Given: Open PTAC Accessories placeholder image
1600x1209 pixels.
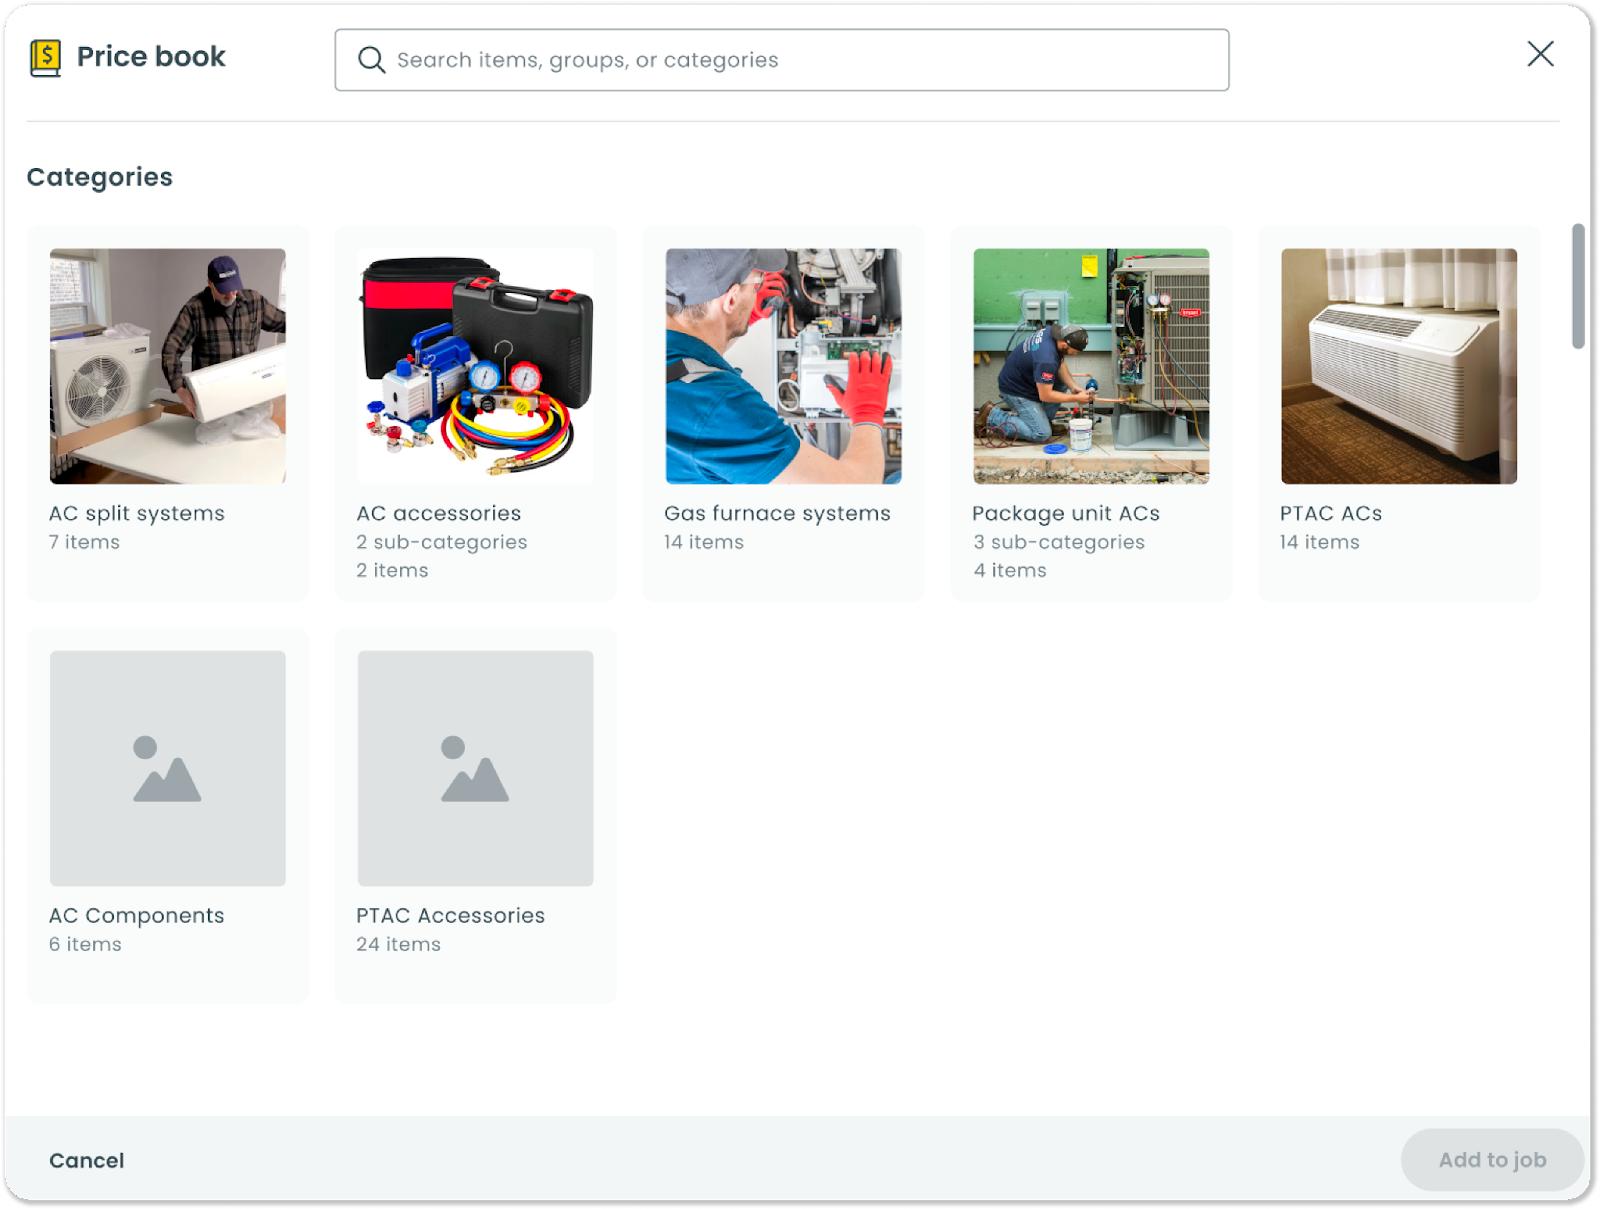Looking at the screenshot, I should tap(475, 768).
